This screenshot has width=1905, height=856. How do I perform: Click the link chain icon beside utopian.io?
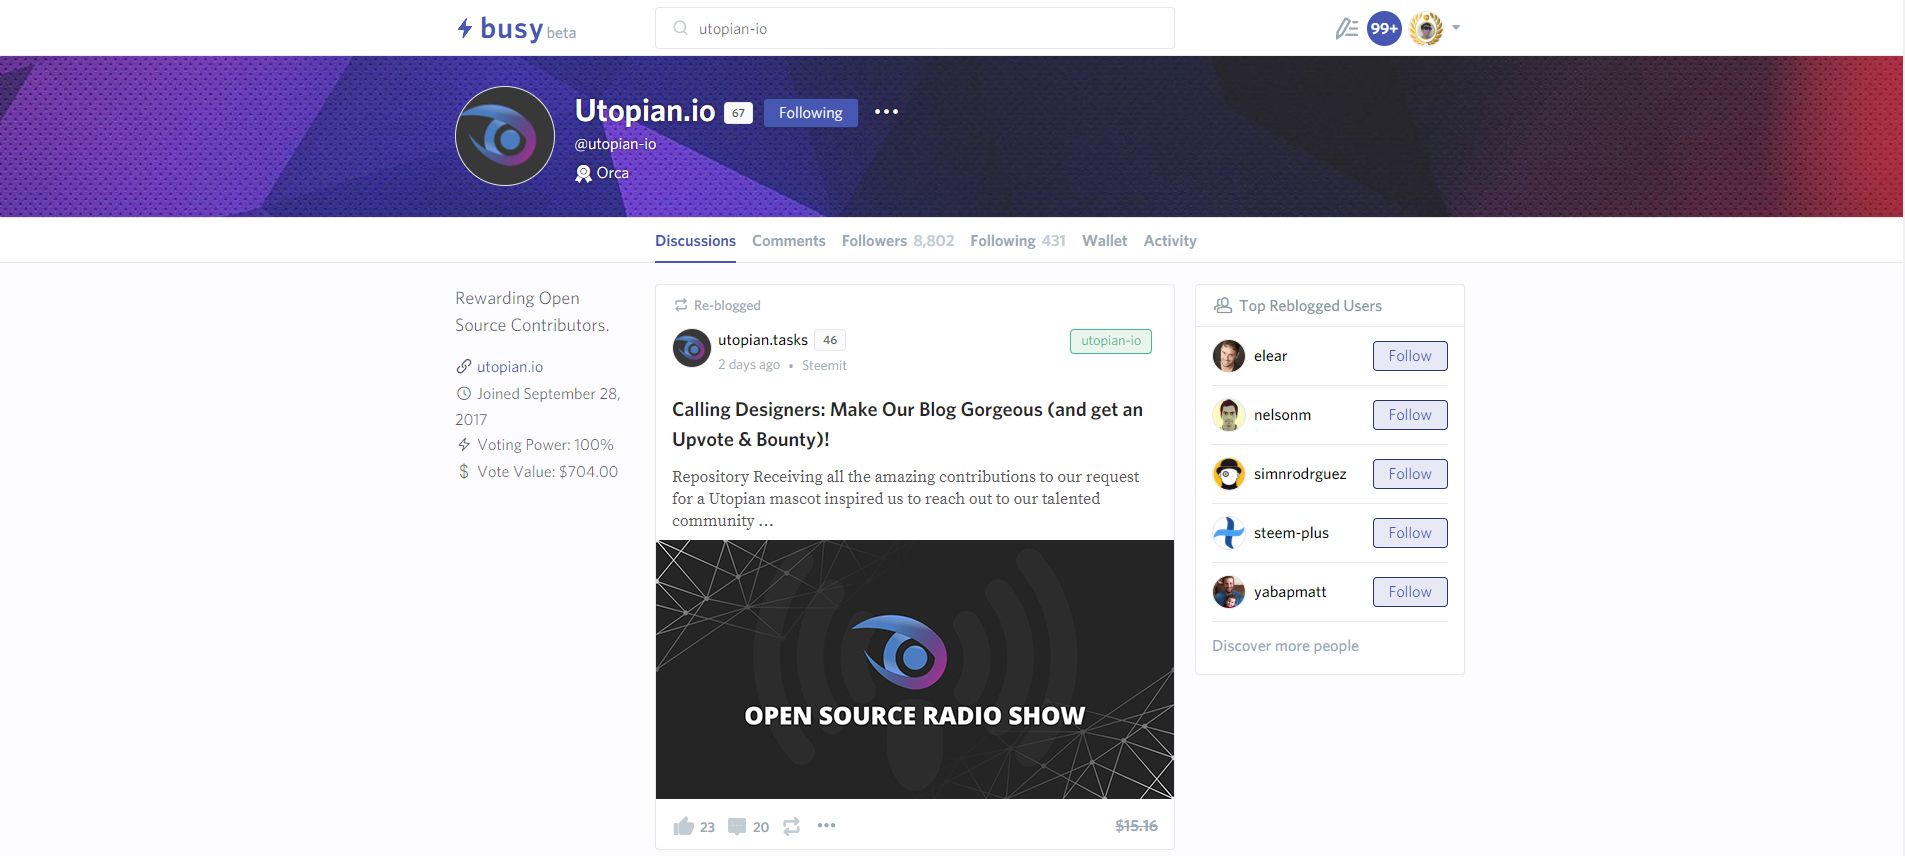[x=464, y=367]
